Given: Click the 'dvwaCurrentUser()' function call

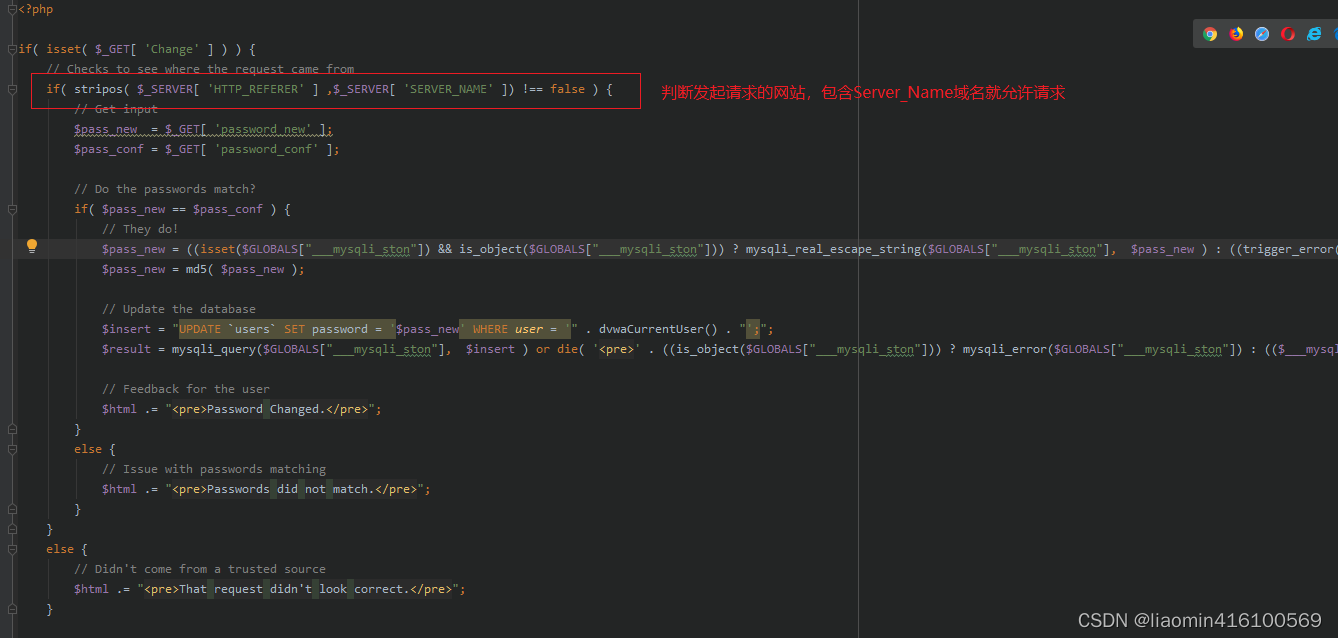Looking at the screenshot, I should (x=659, y=329).
